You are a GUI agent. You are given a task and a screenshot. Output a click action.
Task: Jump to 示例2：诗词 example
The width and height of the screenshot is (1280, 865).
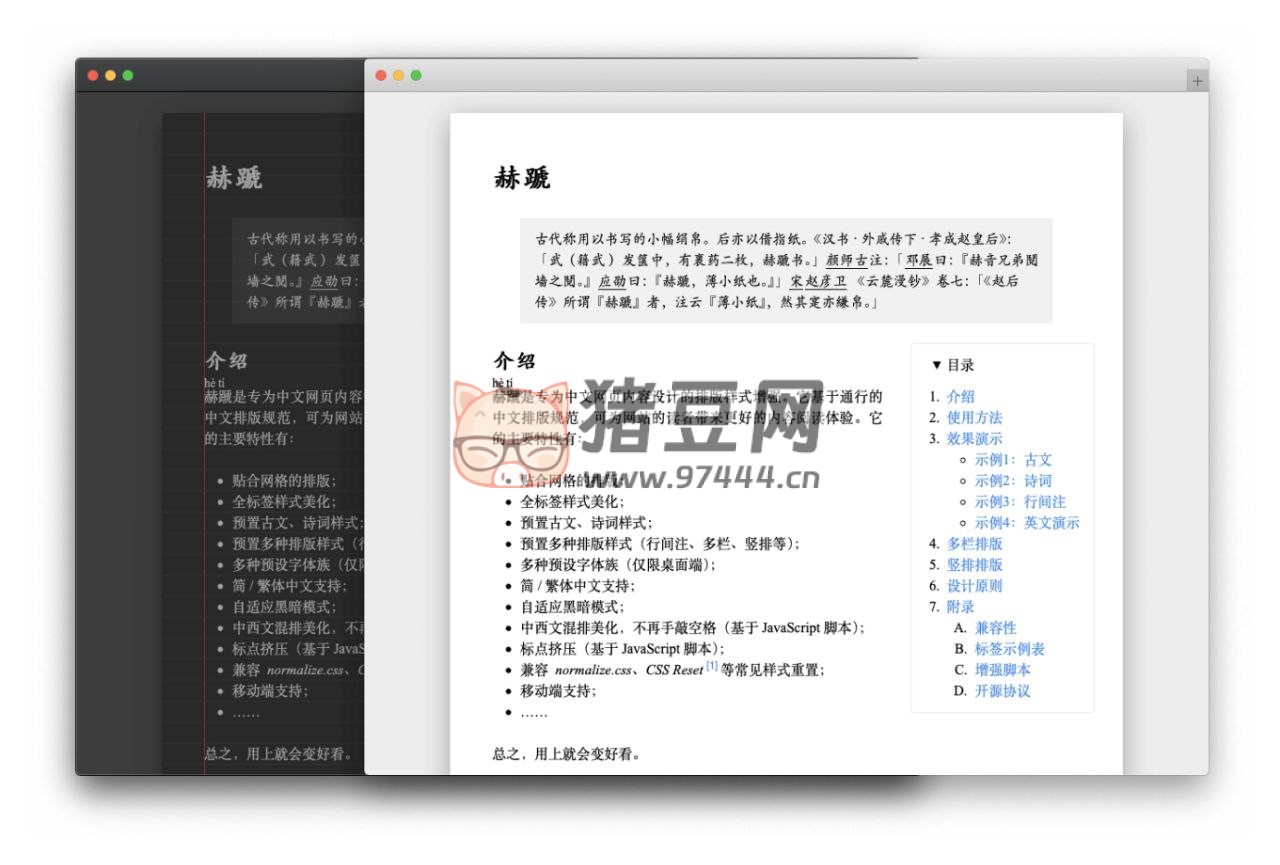point(1013,481)
